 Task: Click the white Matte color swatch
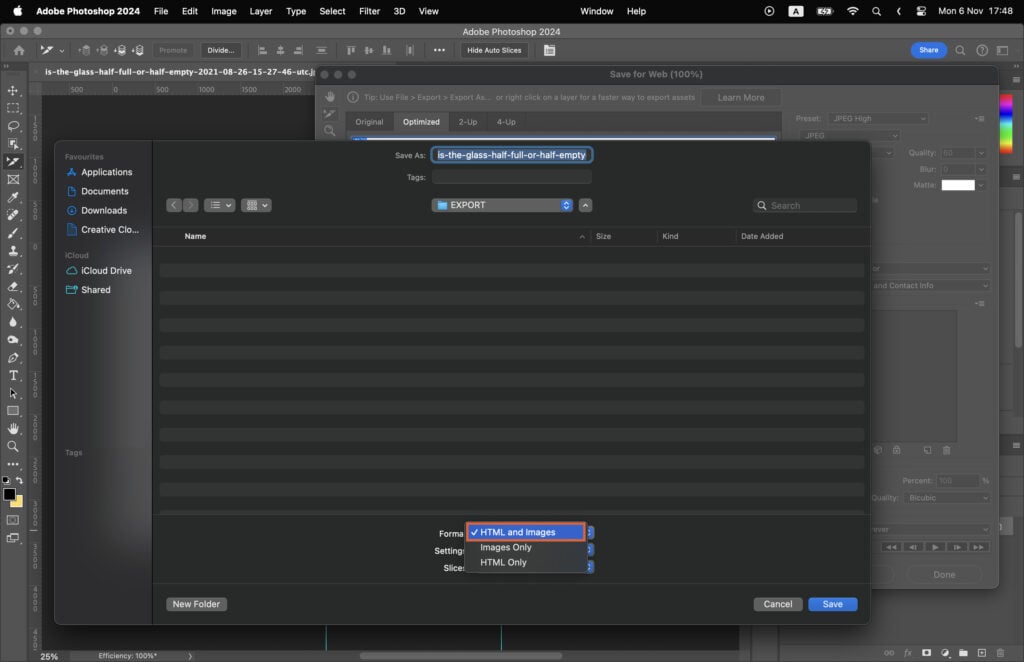click(x=957, y=184)
